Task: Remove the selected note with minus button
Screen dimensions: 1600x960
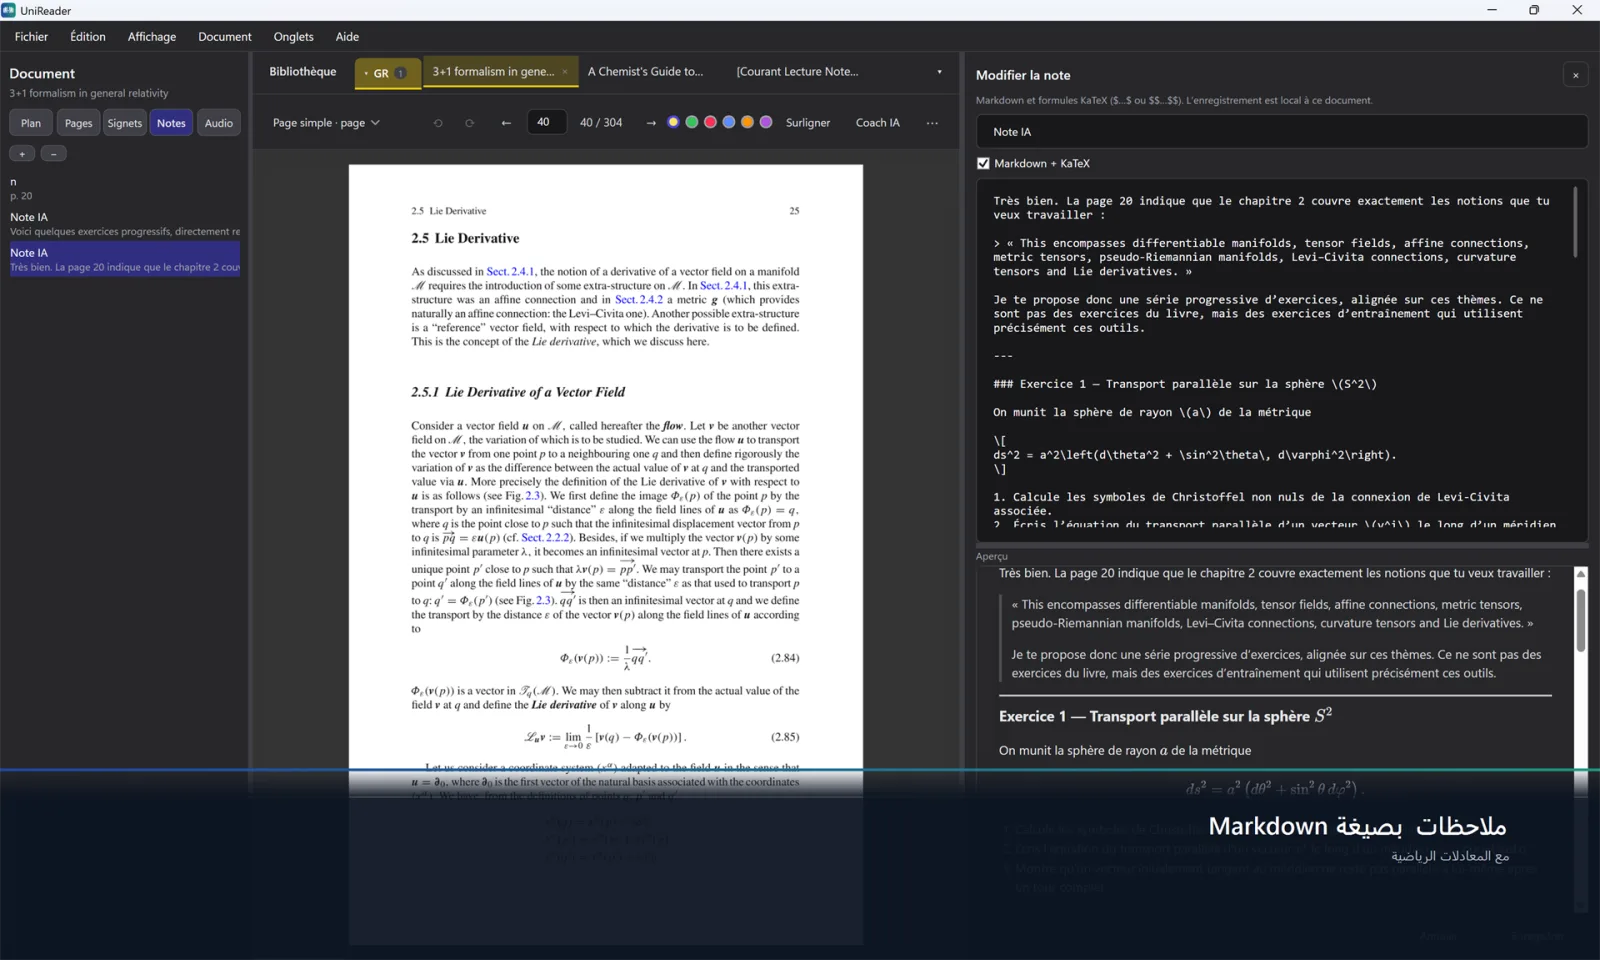Action: [x=54, y=154]
